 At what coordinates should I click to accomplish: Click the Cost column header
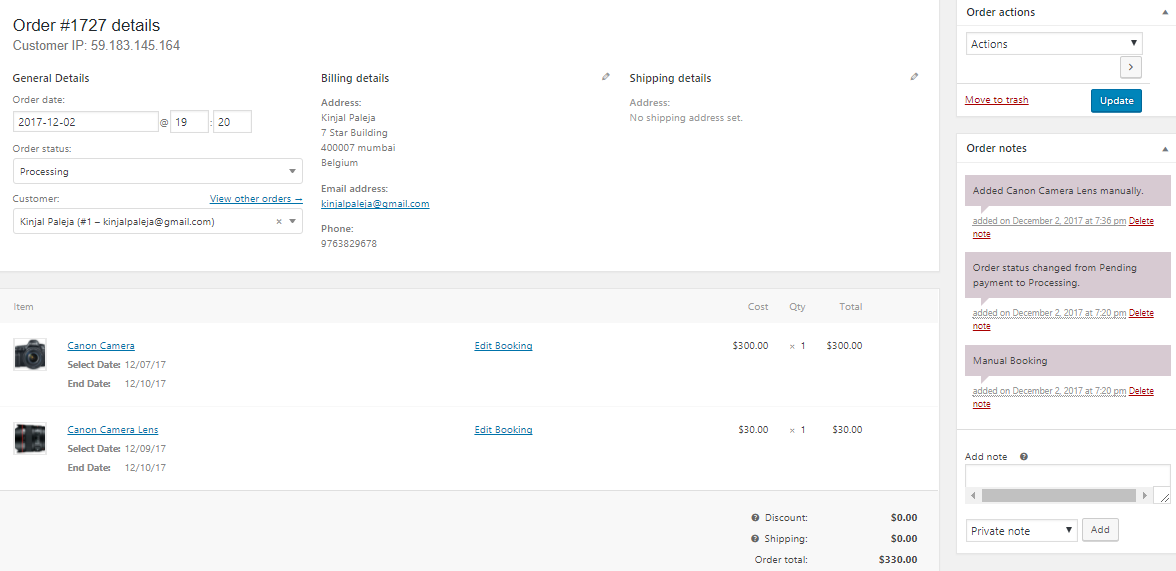[x=758, y=307]
